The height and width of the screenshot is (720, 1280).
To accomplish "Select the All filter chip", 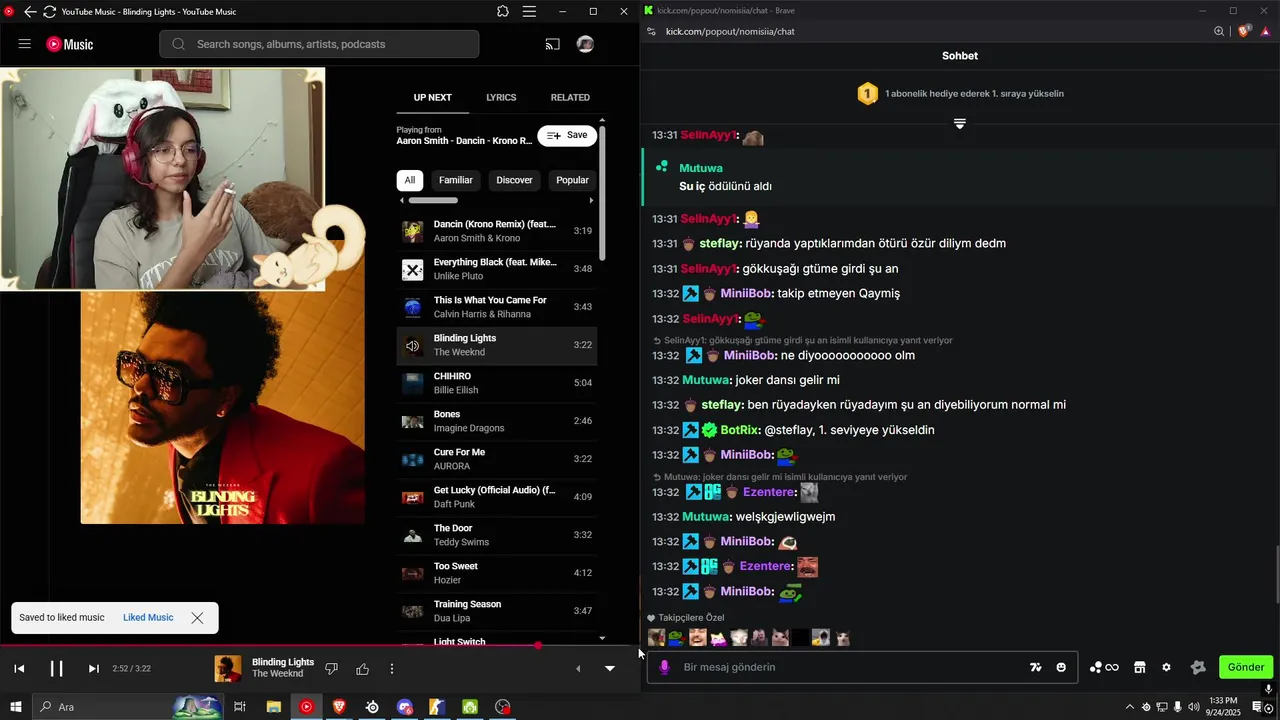I will [410, 180].
